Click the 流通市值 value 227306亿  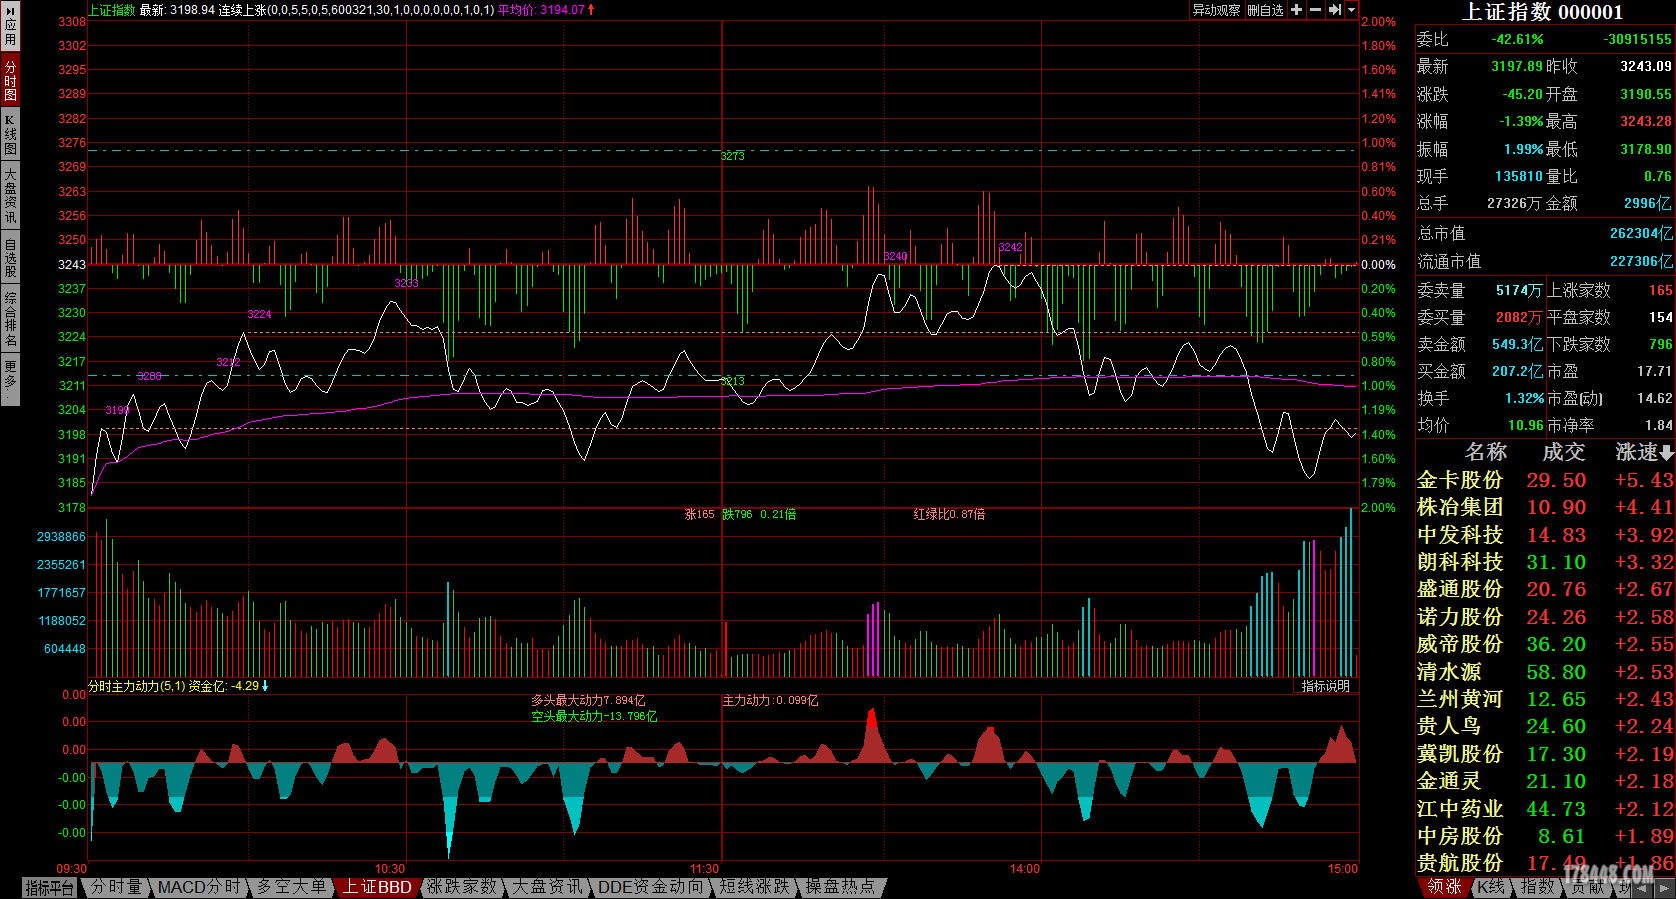point(1641,261)
